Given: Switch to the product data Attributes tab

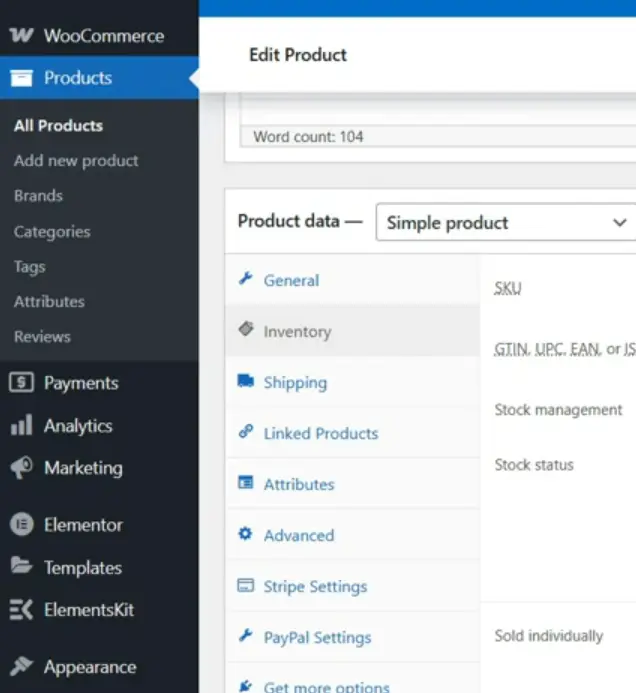Looking at the screenshot, I should click(x=353, y=484).
